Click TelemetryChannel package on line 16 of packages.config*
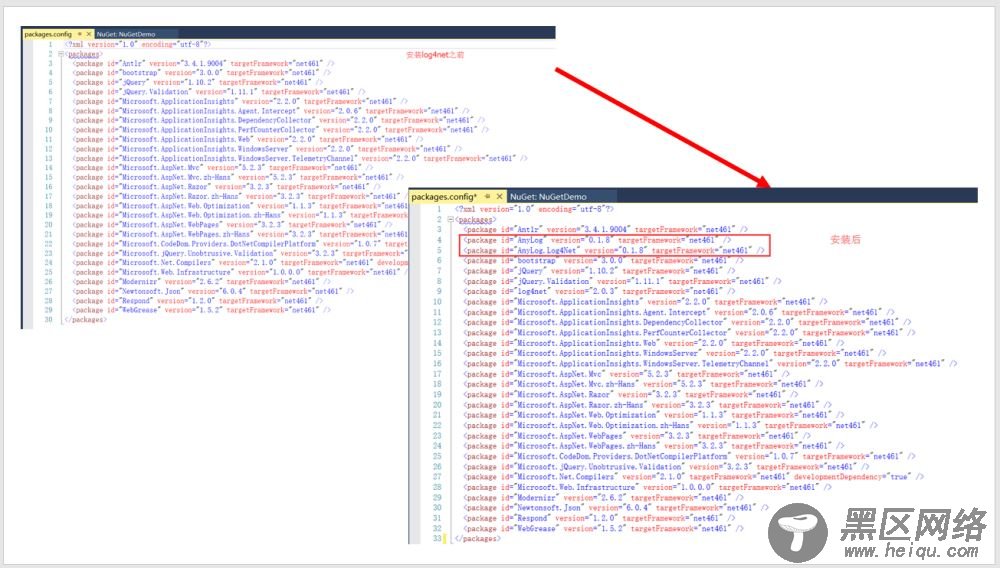The width and height of the screenshot is (1000, 568). (710, 363)
